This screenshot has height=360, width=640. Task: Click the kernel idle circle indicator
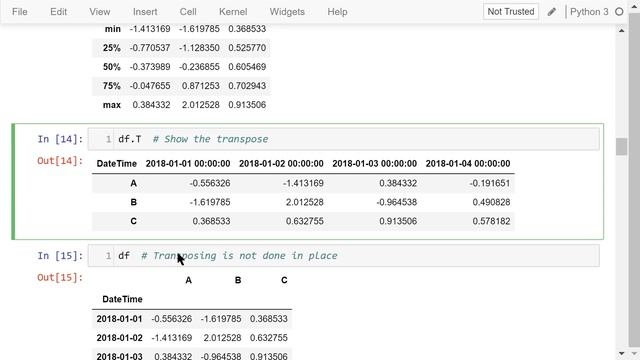point(619,12)
